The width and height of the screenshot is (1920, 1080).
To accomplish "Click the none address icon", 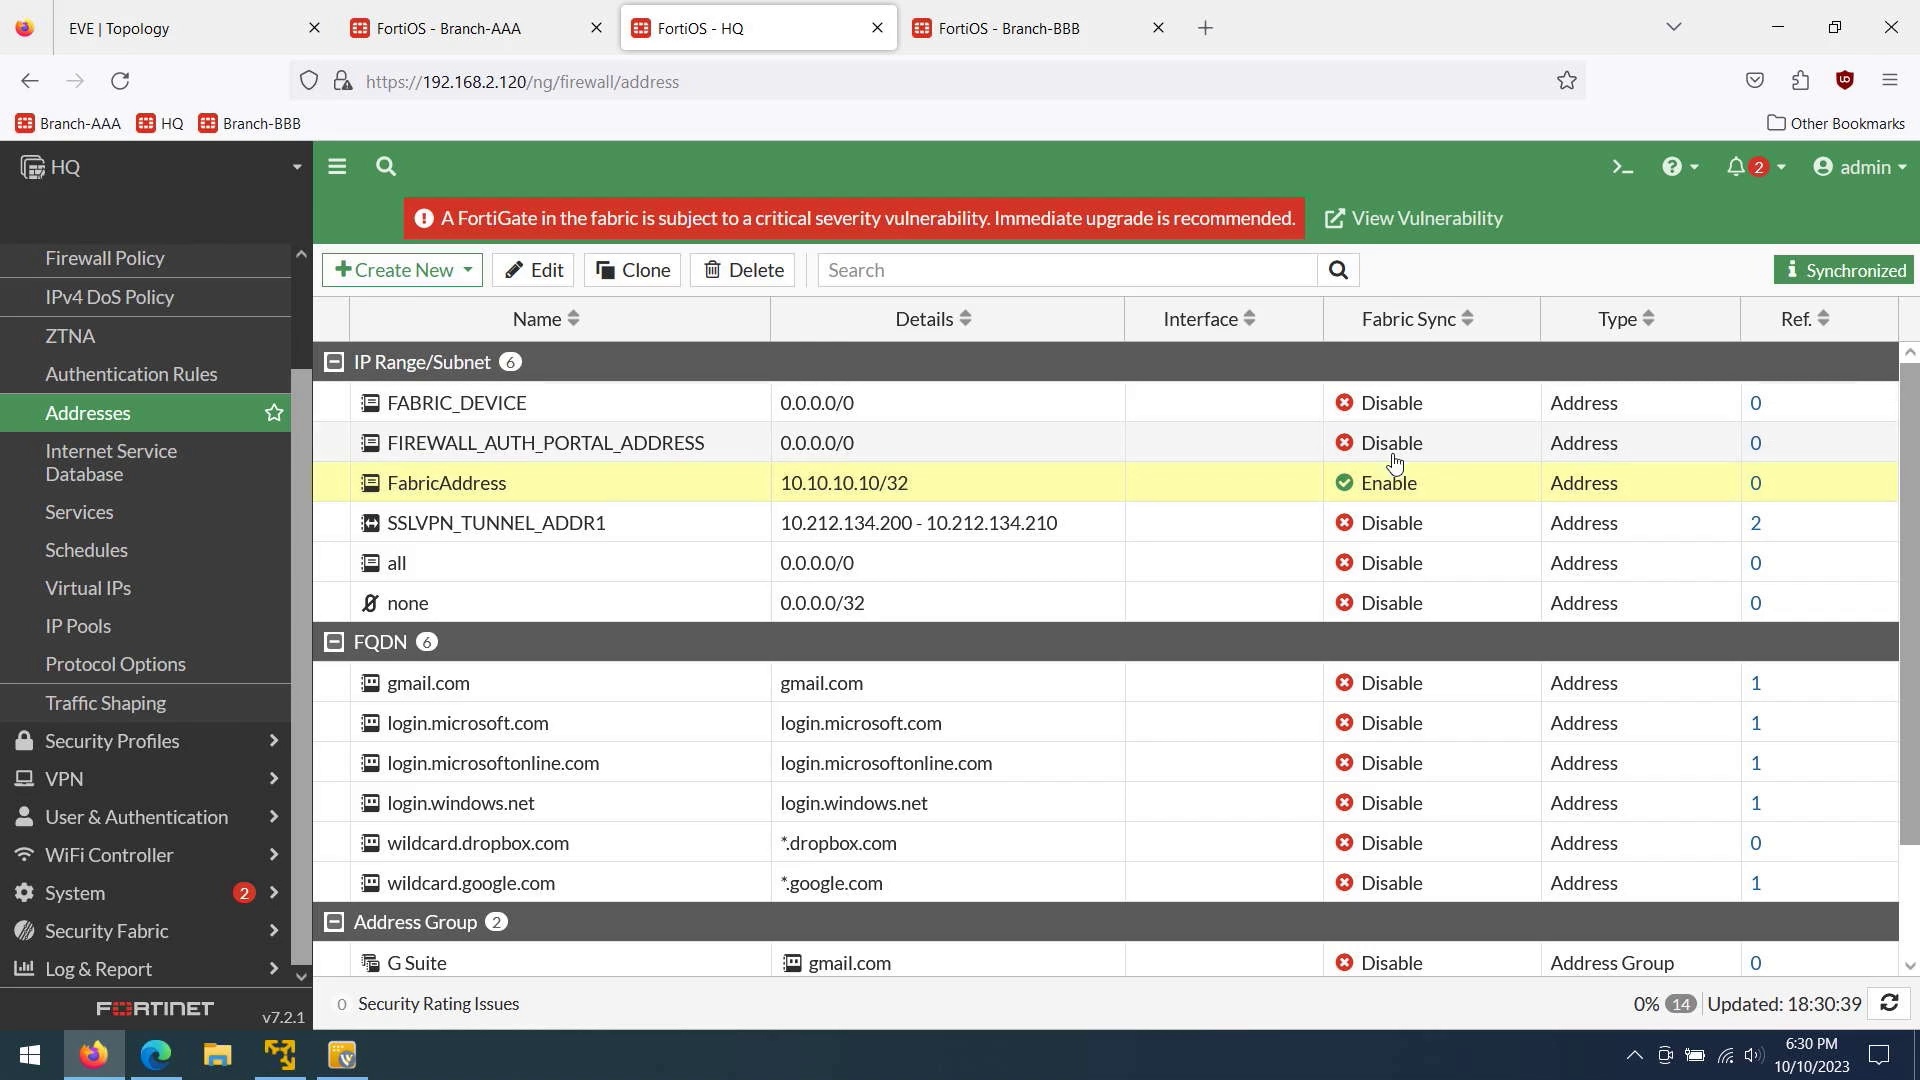I will tap(370, 603).
